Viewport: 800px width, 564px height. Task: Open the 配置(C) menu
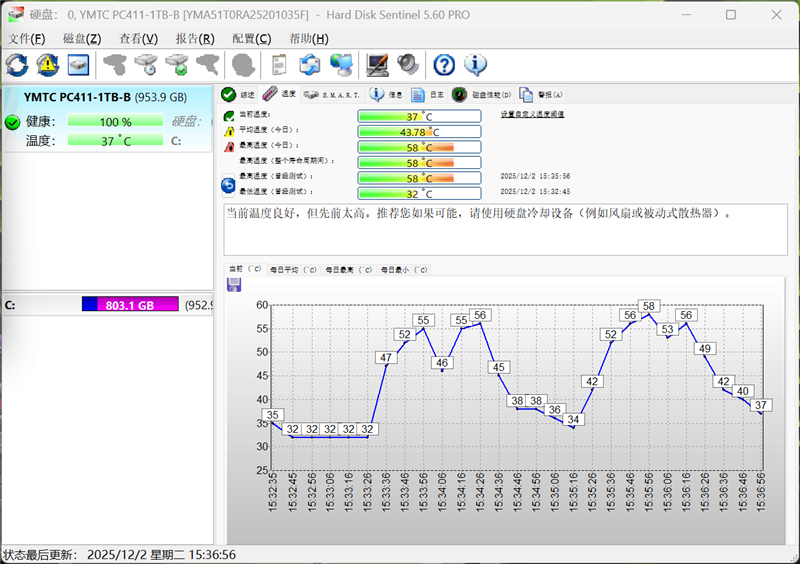pyautogui.click(x=251, y=39)
